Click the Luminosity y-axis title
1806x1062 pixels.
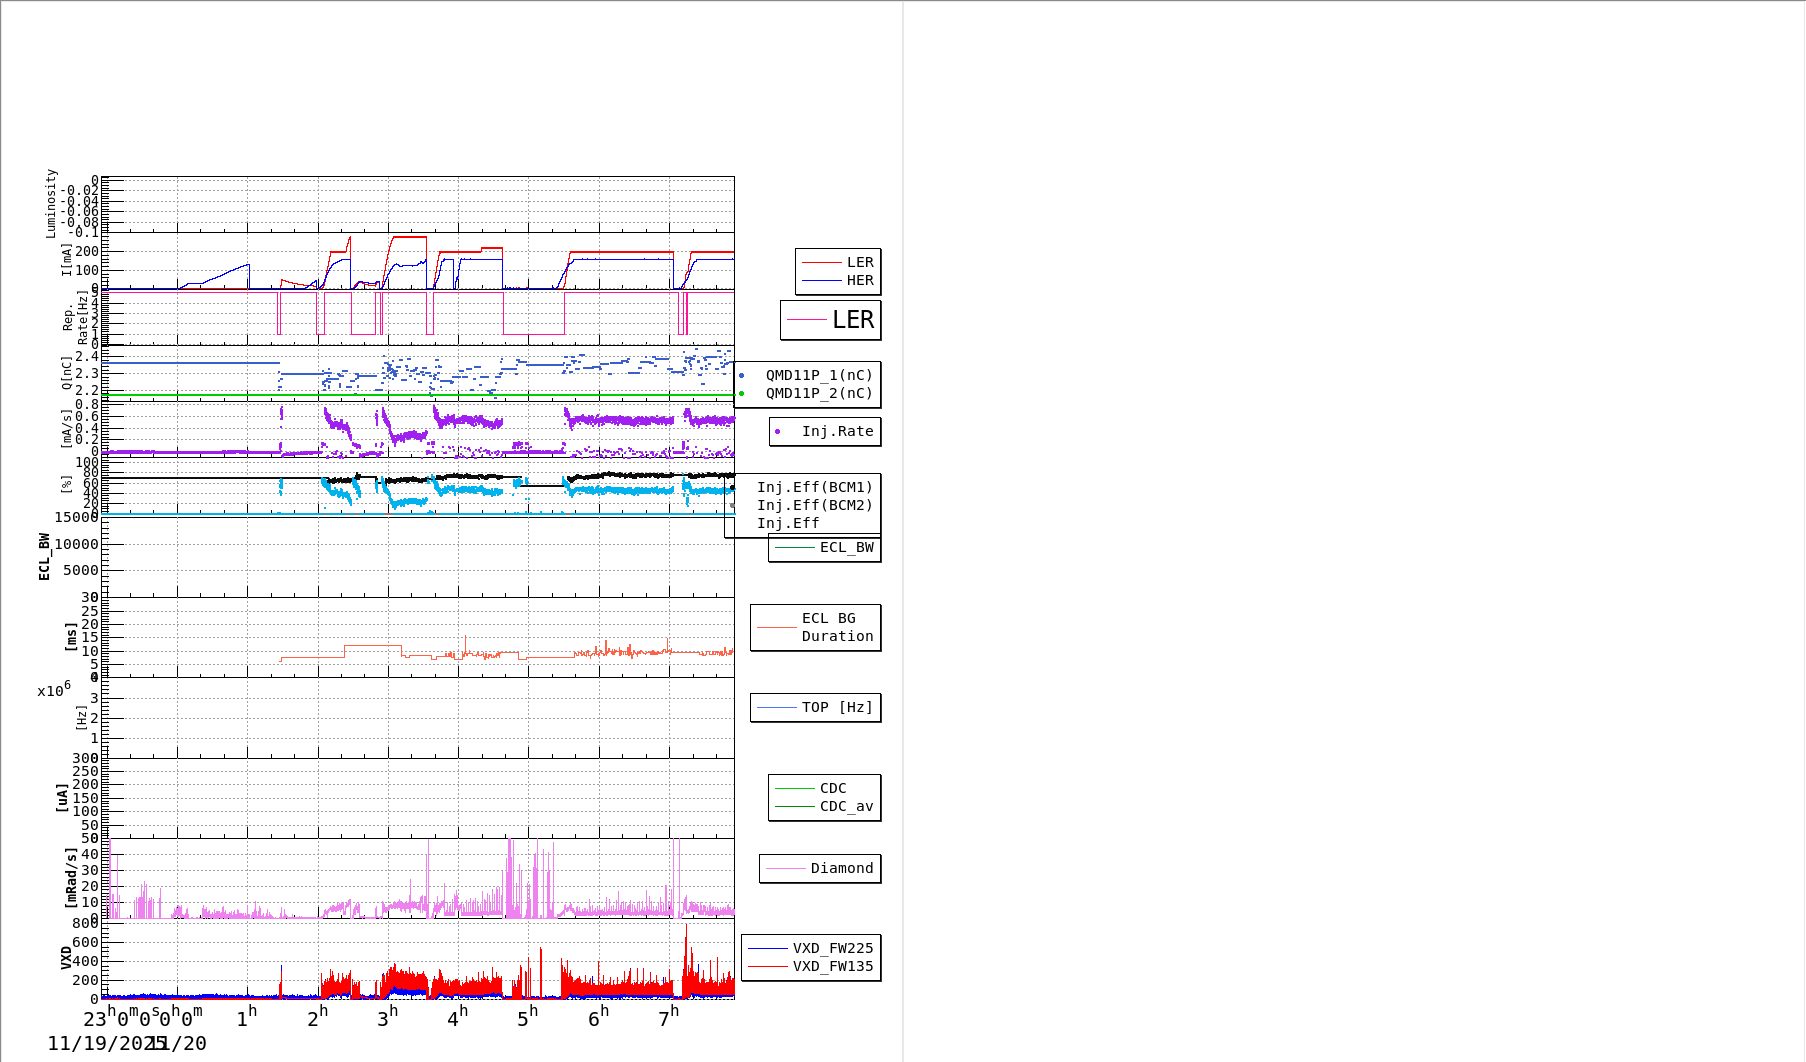click(51, 203)
